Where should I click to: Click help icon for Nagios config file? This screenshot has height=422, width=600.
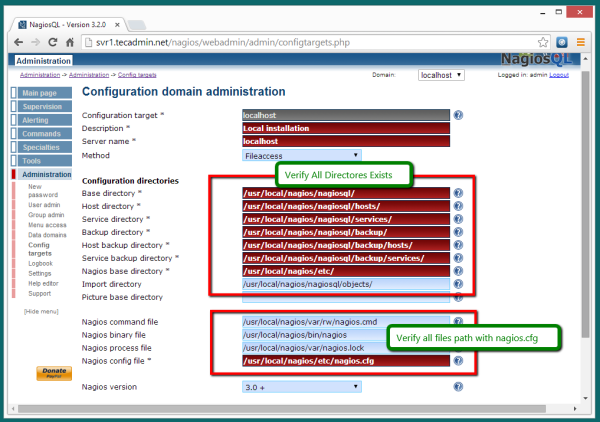[x=458, y=360]
